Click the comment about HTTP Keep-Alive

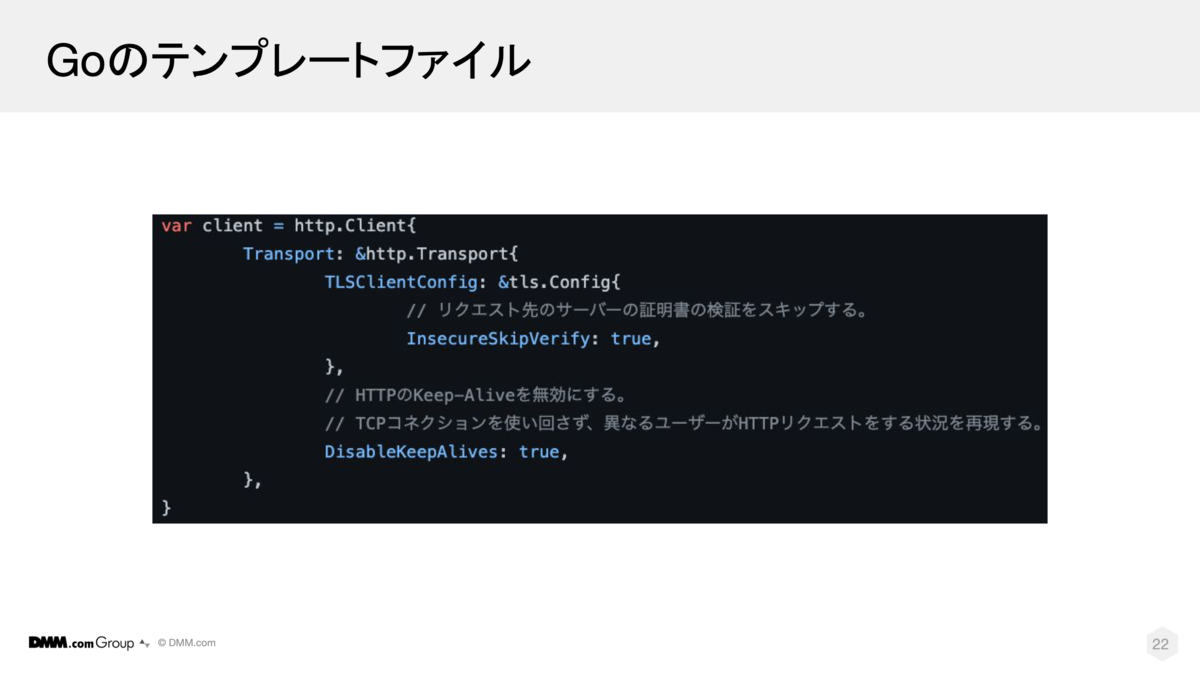point(489,395)
